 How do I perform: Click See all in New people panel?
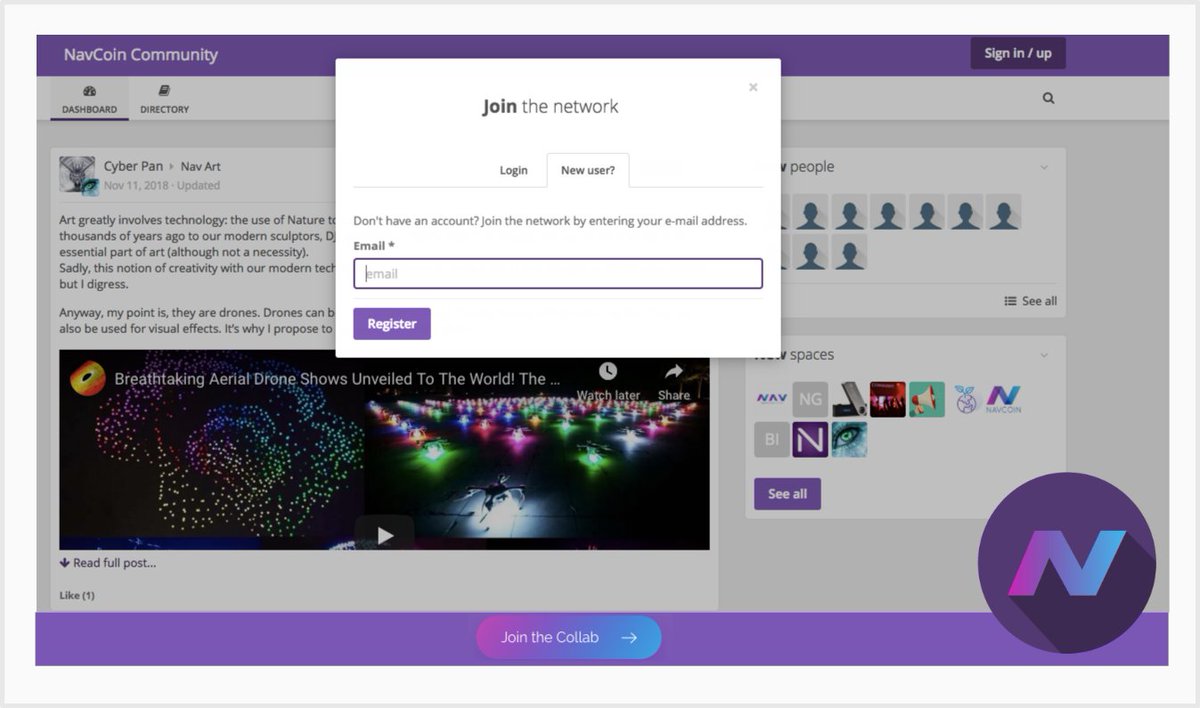[x=1030, y=301]
